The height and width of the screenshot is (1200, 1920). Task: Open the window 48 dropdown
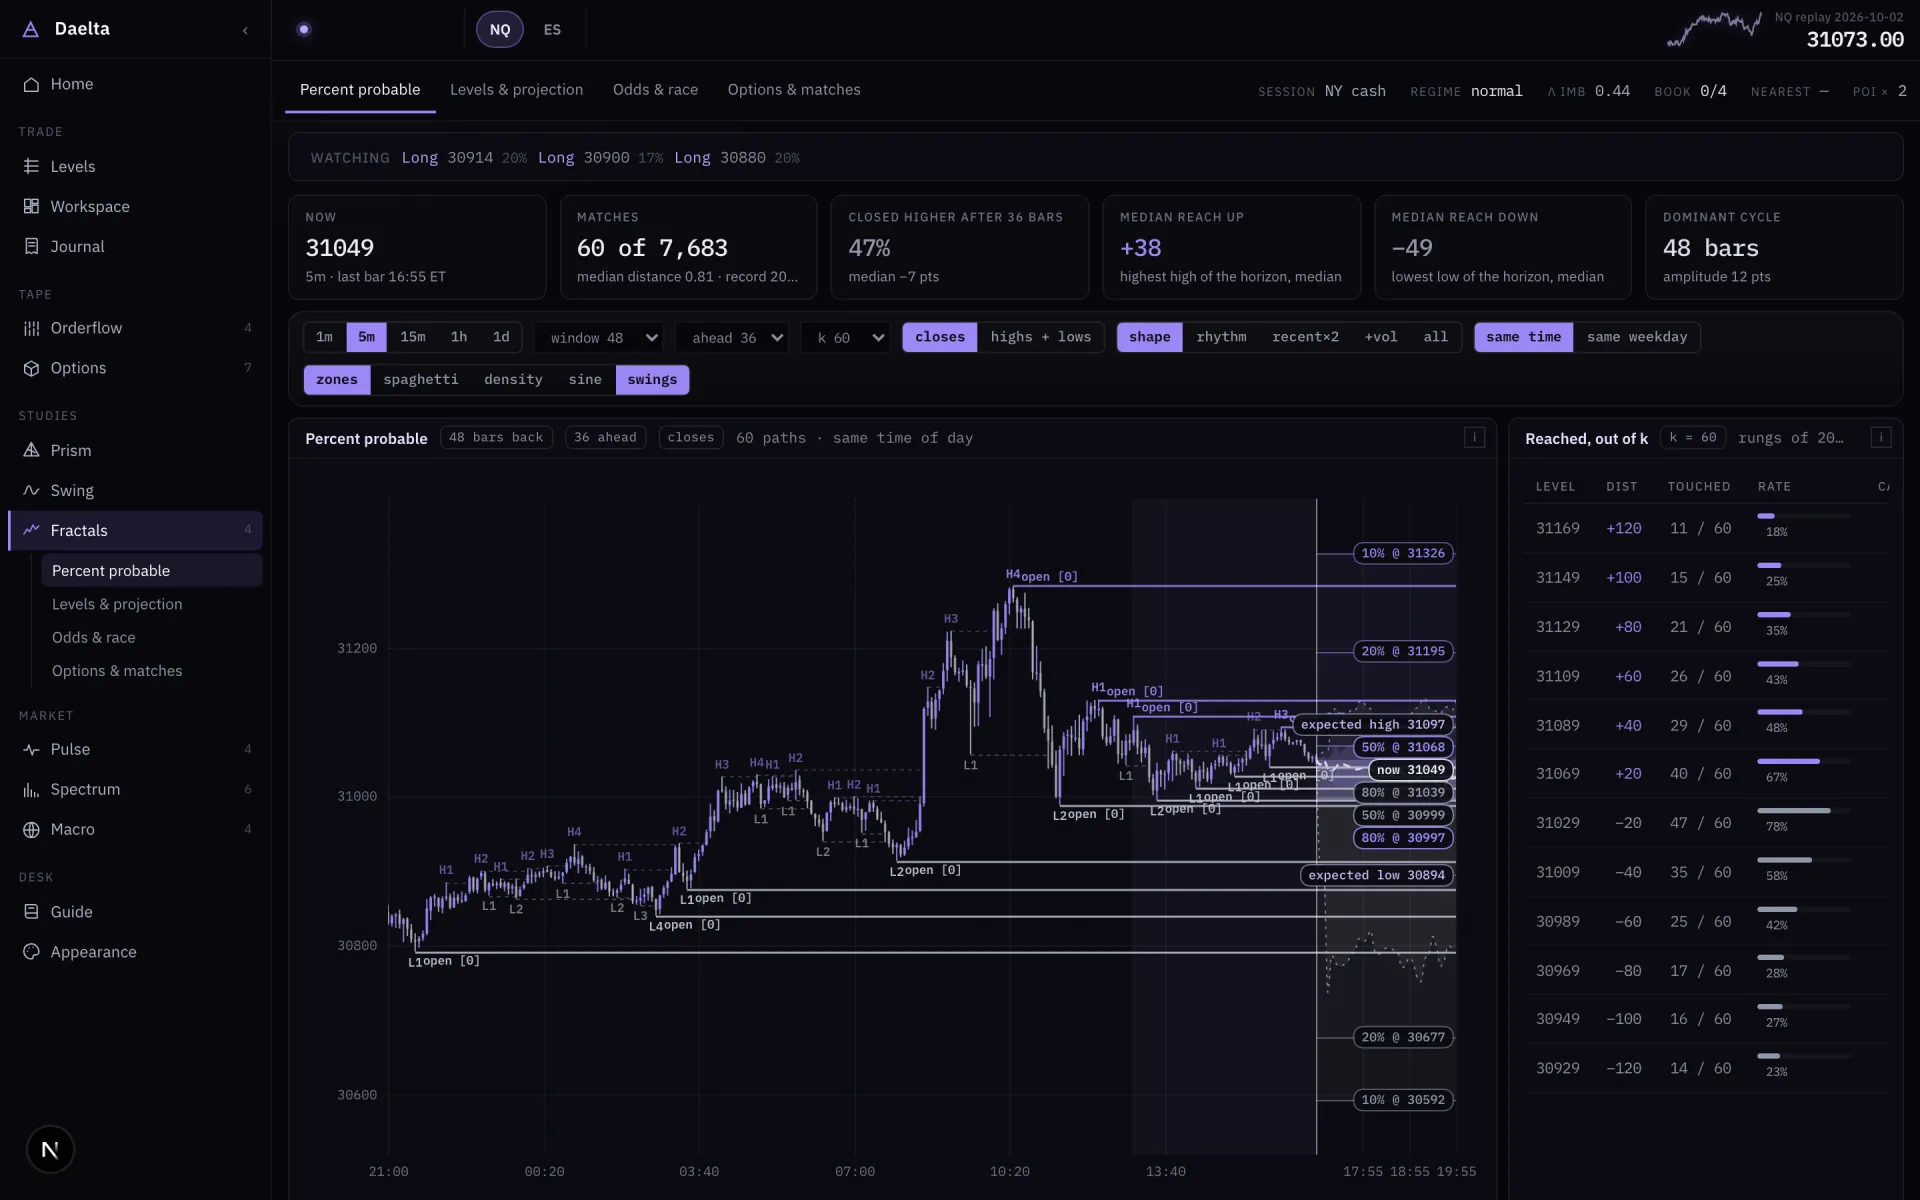point(604,338)
